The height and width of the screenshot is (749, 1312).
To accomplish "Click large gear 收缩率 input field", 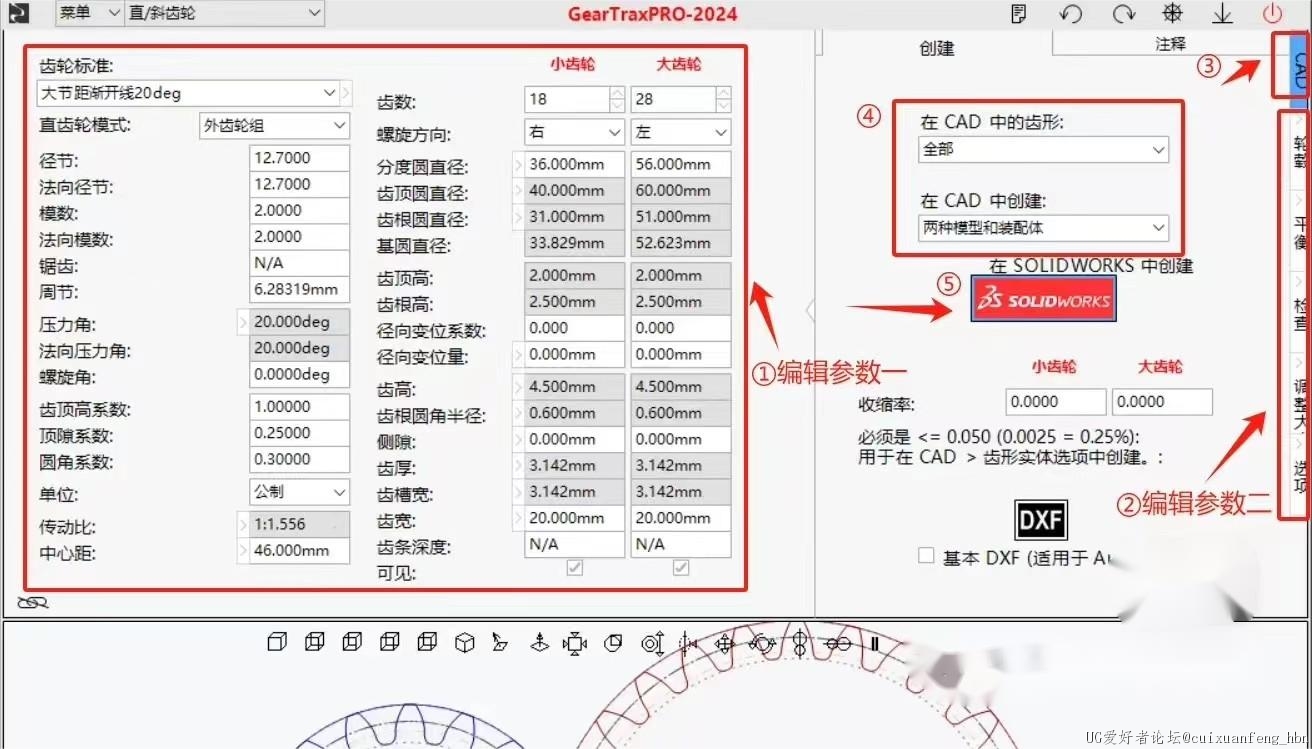I will point(1162,401).
